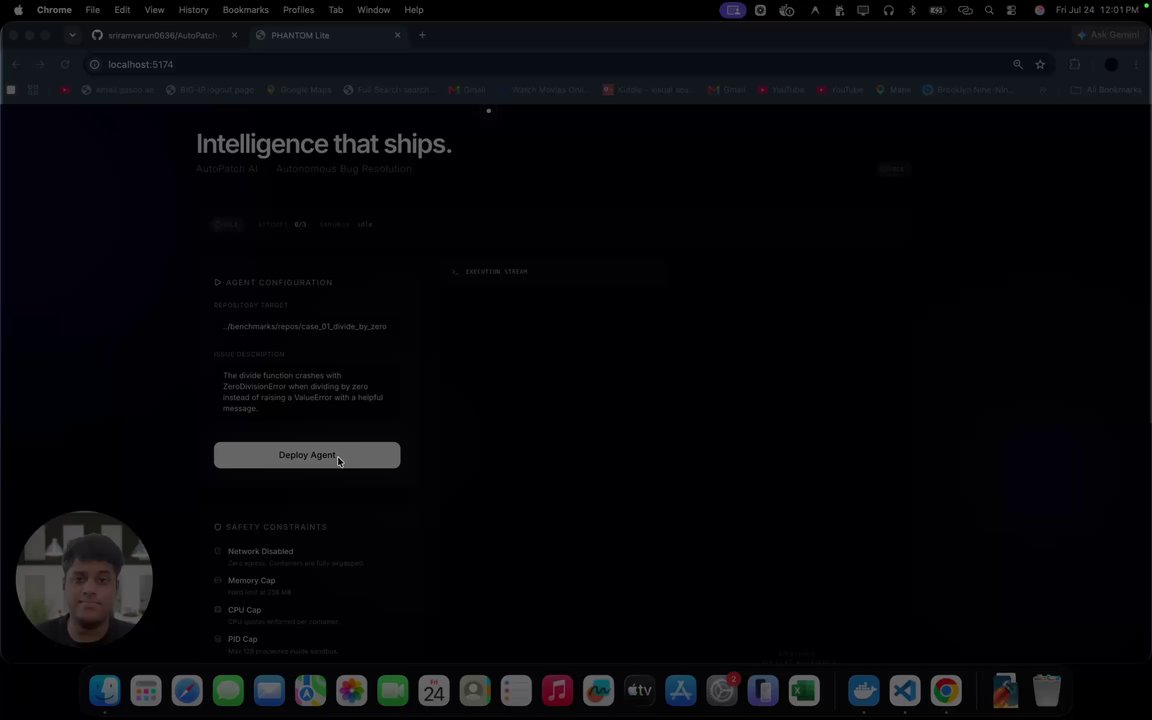This screenshot has width=1152, height=720.
Task: Open Microsoft Excel from the Dock
Action: click(x=804, y=691)
